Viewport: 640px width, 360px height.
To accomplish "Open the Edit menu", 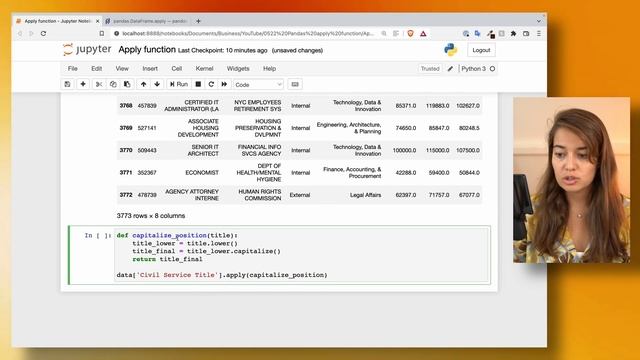I will click(x=97, y=69).
